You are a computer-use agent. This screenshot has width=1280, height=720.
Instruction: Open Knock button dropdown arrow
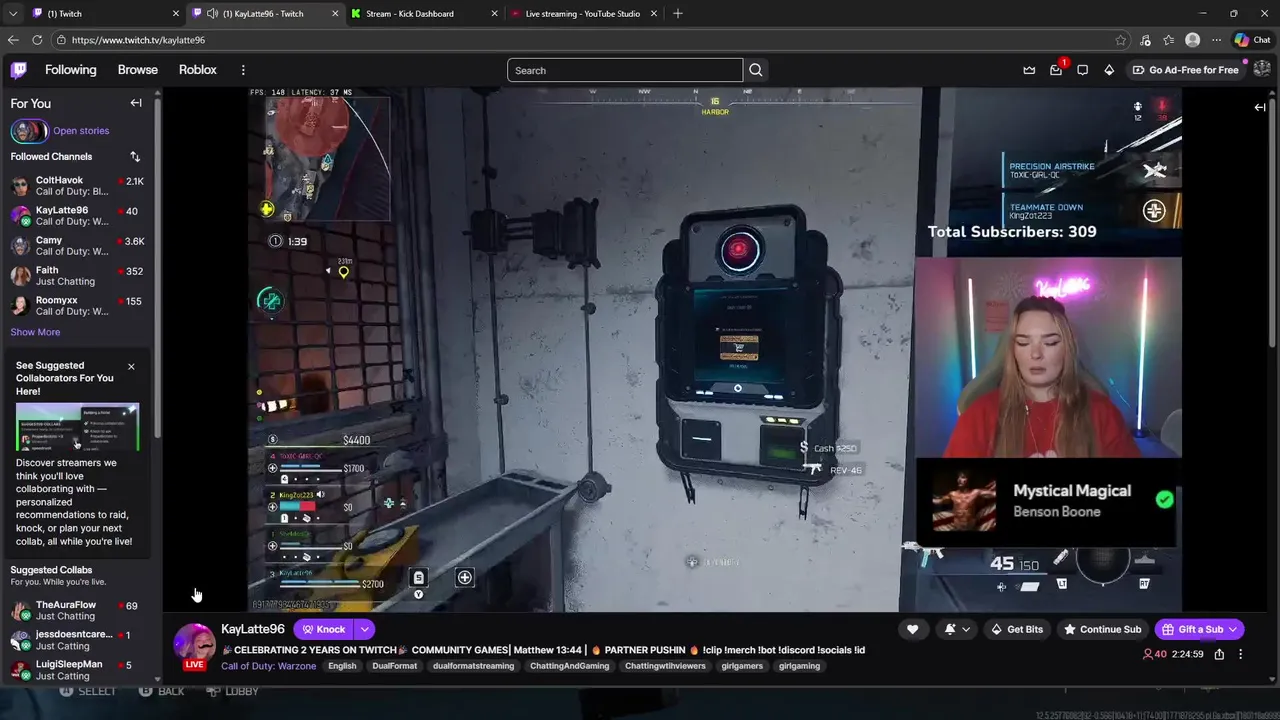point(365,629)
